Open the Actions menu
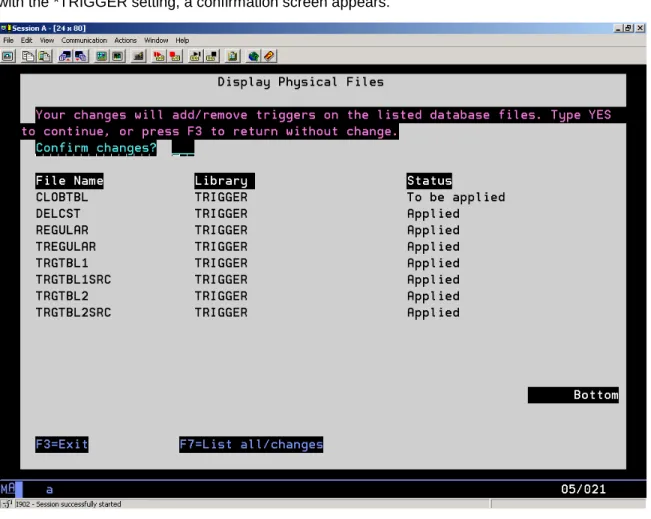This screenshot has width=651, height=519. coord(125,40)
